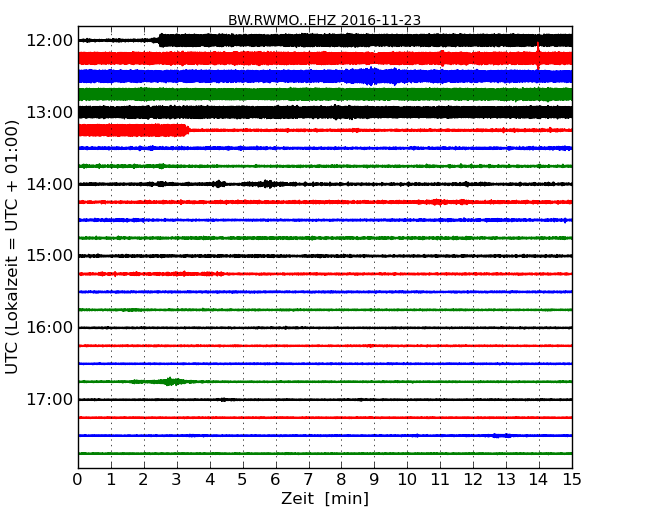Click x-axis tick label 13
The height and width of the screenshot is (520, 650).
(x=506, y=479)
